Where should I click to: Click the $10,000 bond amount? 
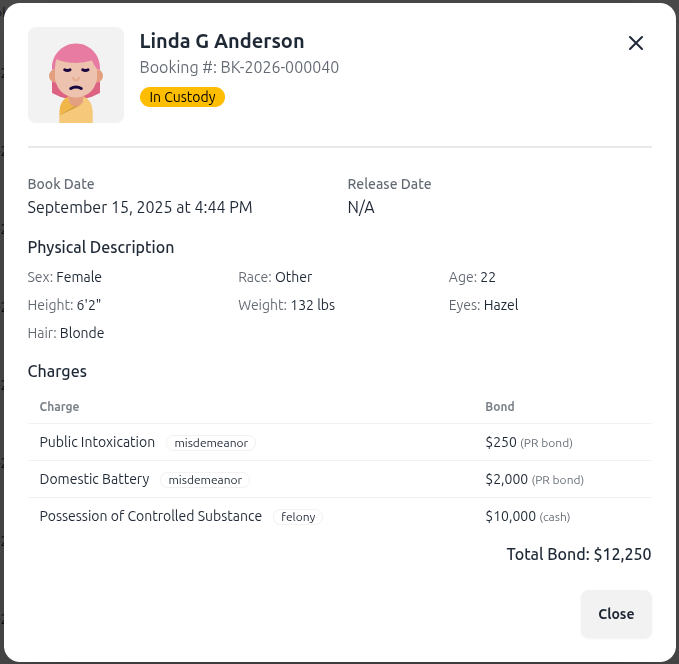511,516
